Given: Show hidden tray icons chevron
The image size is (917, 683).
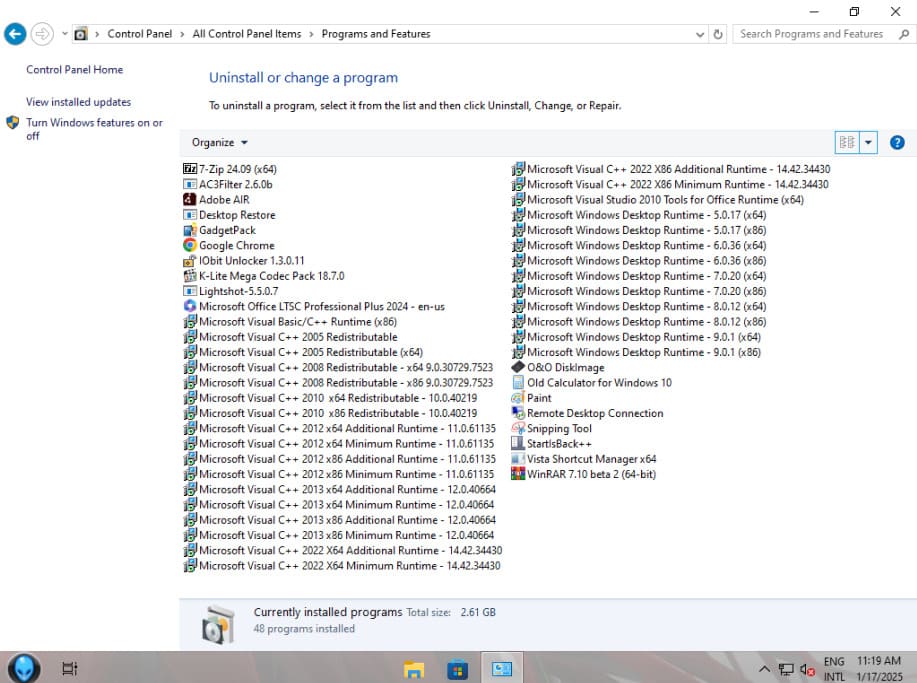Looking at the screenshot, I should (x=764, y=668).
